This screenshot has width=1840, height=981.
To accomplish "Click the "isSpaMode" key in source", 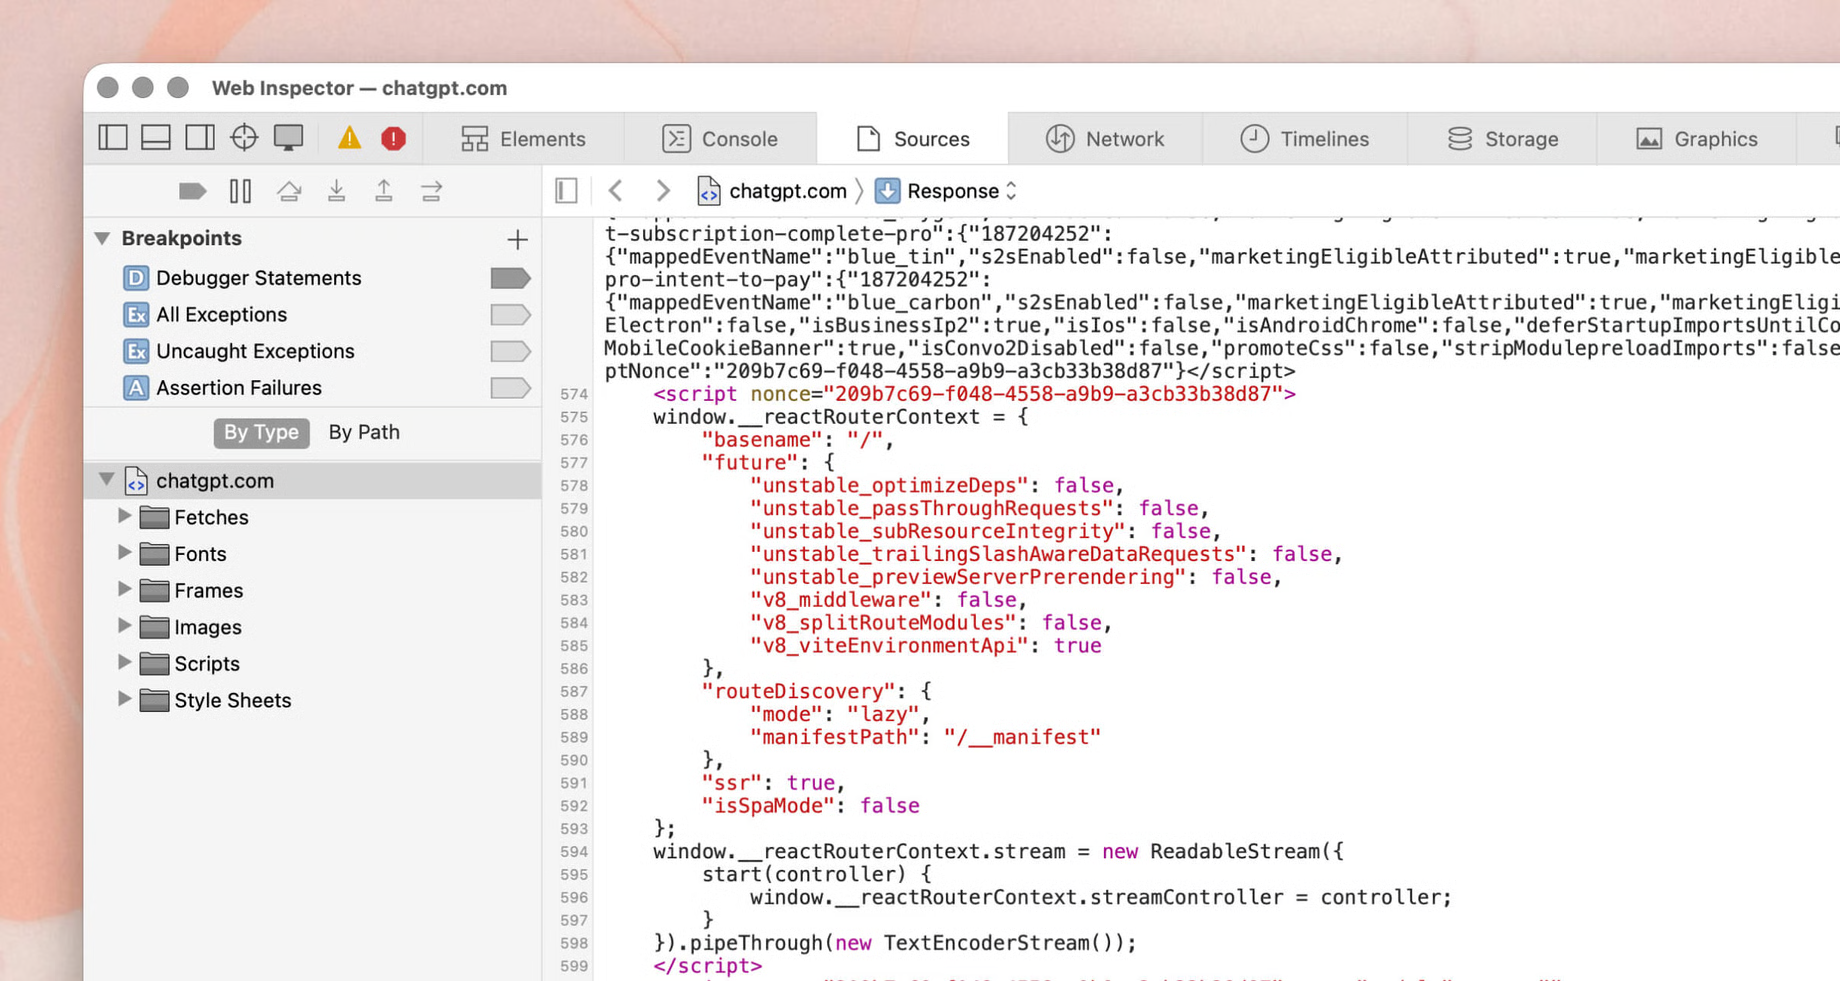I will coord(768,806).
